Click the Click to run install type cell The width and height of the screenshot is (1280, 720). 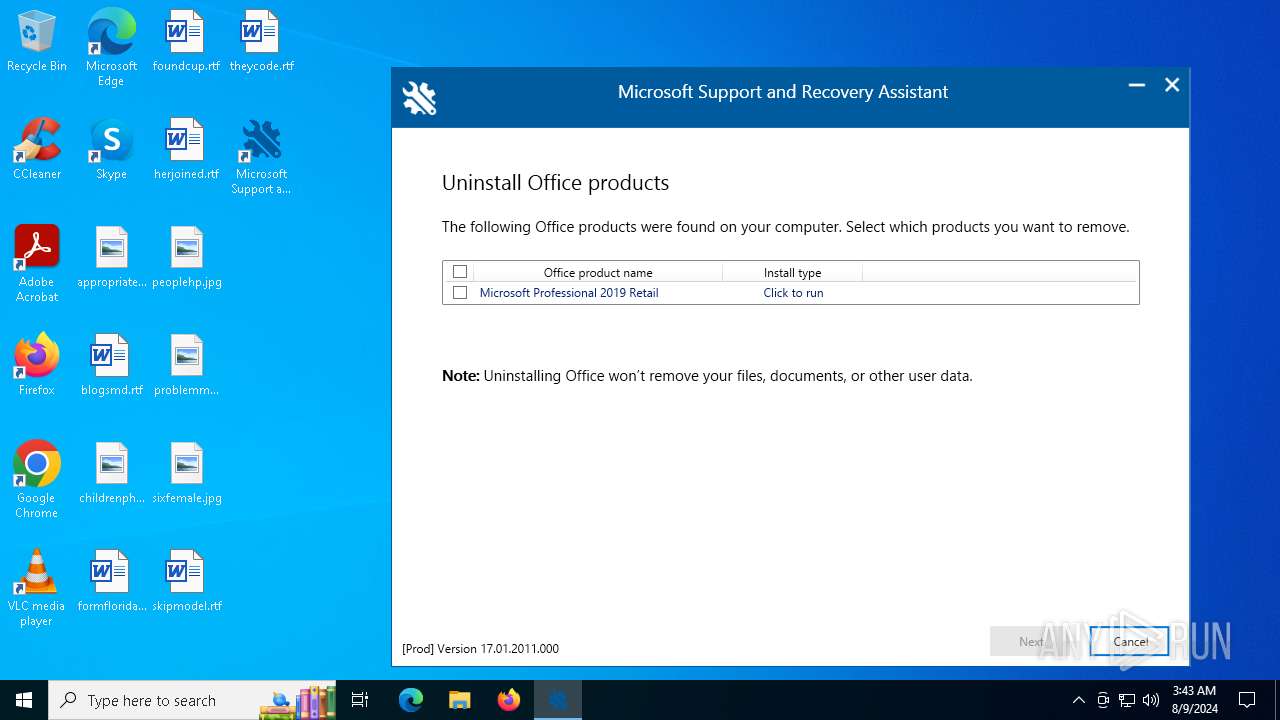[793, 293]
